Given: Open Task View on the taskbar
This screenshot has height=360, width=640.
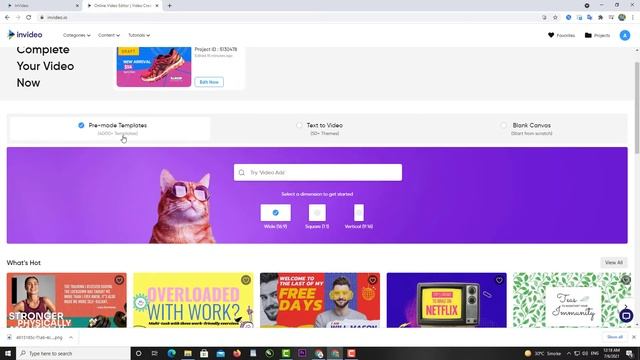Looking at the screenshot, I should coord(155,353).
